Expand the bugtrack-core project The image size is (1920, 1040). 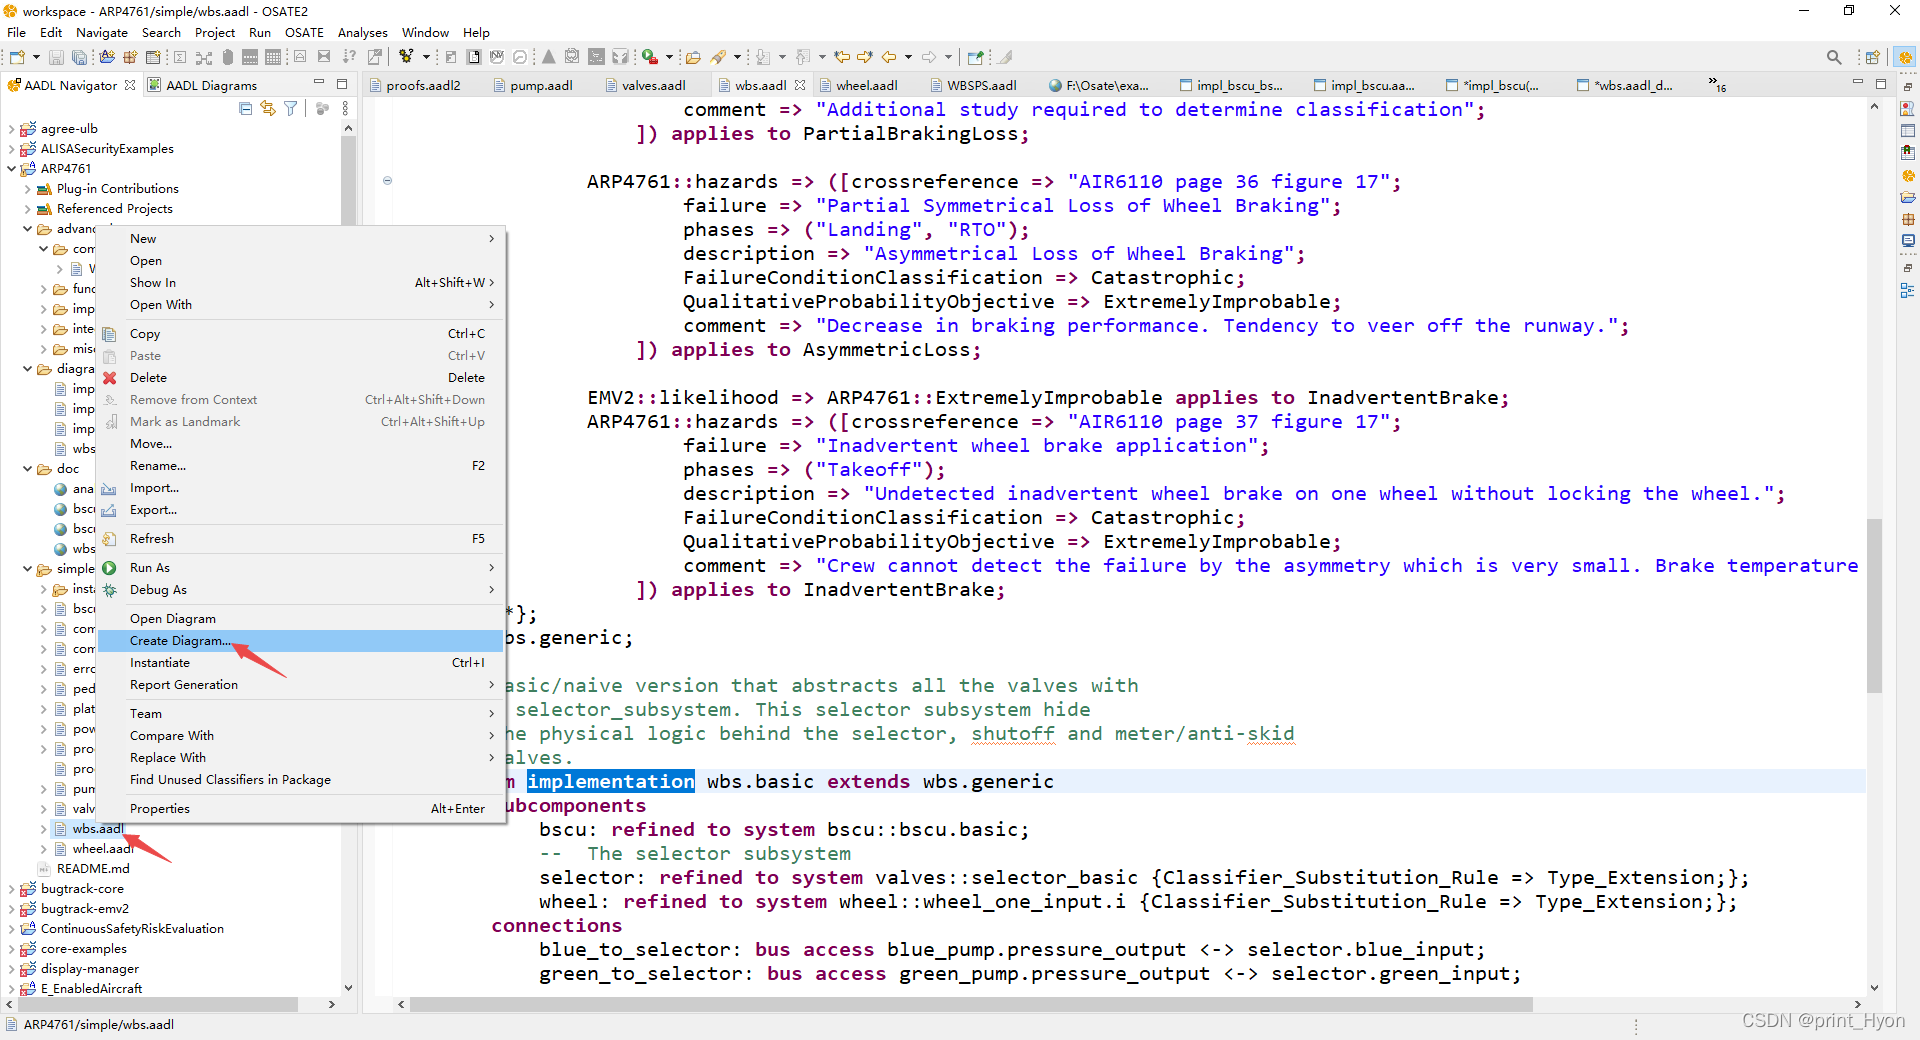coord(12,889)
